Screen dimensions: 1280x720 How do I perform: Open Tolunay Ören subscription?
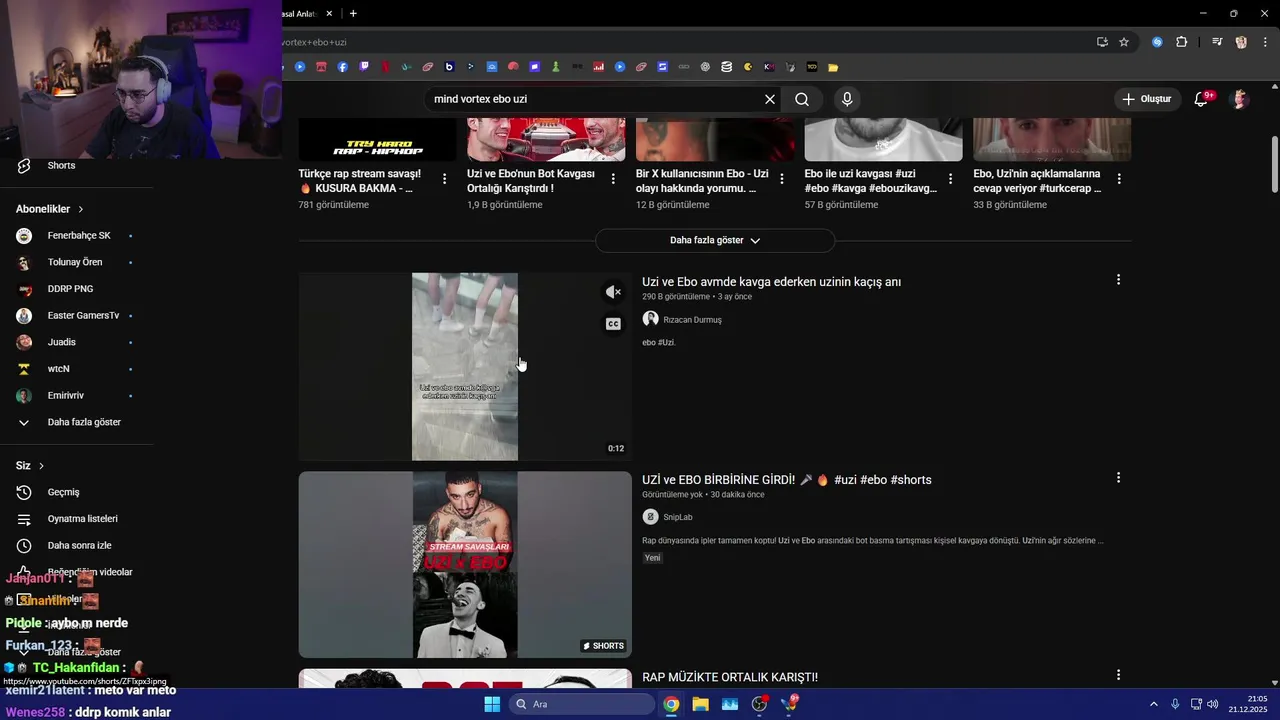point(76,262)
